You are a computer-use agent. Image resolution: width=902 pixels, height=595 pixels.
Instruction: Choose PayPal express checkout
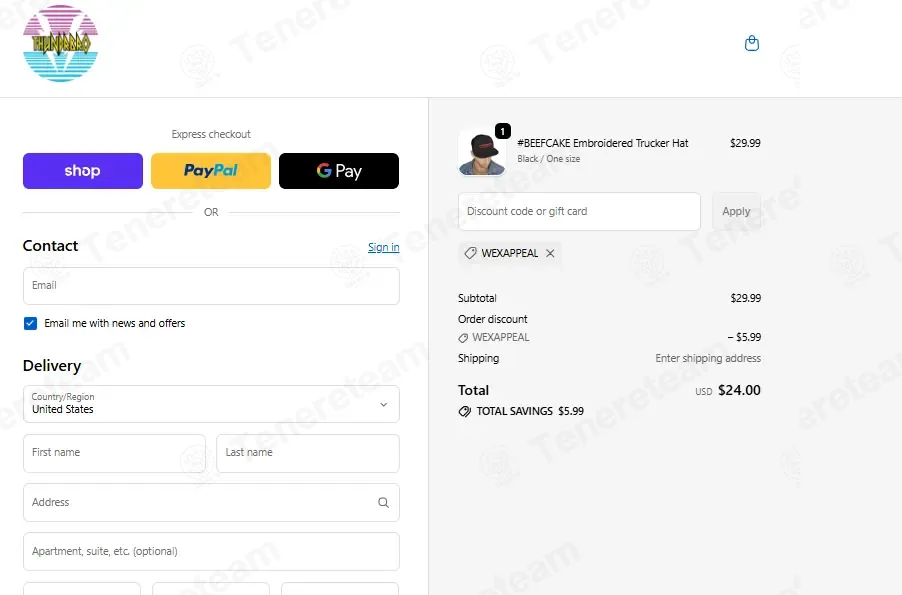pos(211,171)
